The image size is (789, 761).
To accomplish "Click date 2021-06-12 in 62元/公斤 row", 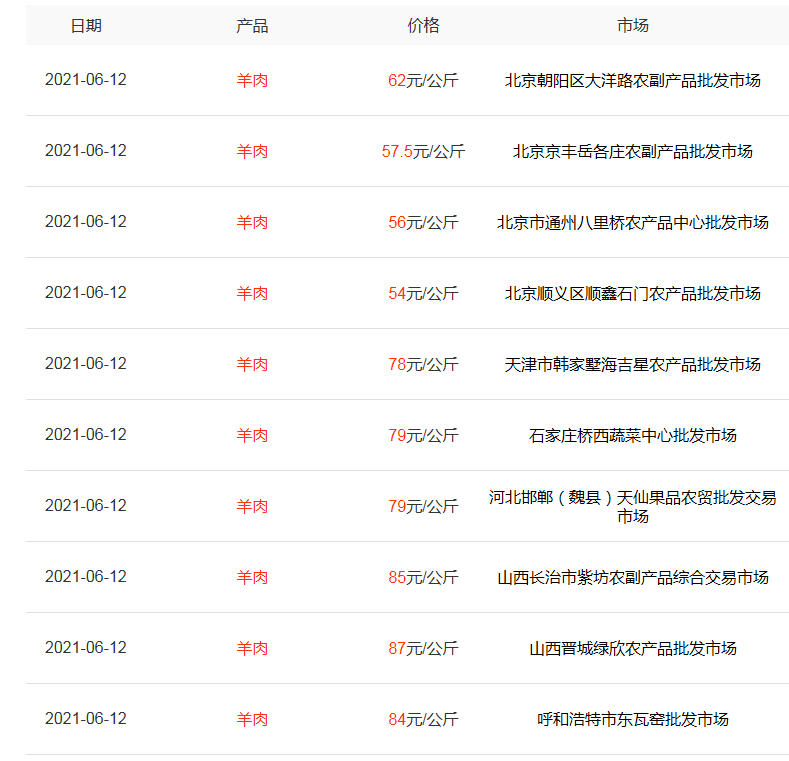I will 86,80.
